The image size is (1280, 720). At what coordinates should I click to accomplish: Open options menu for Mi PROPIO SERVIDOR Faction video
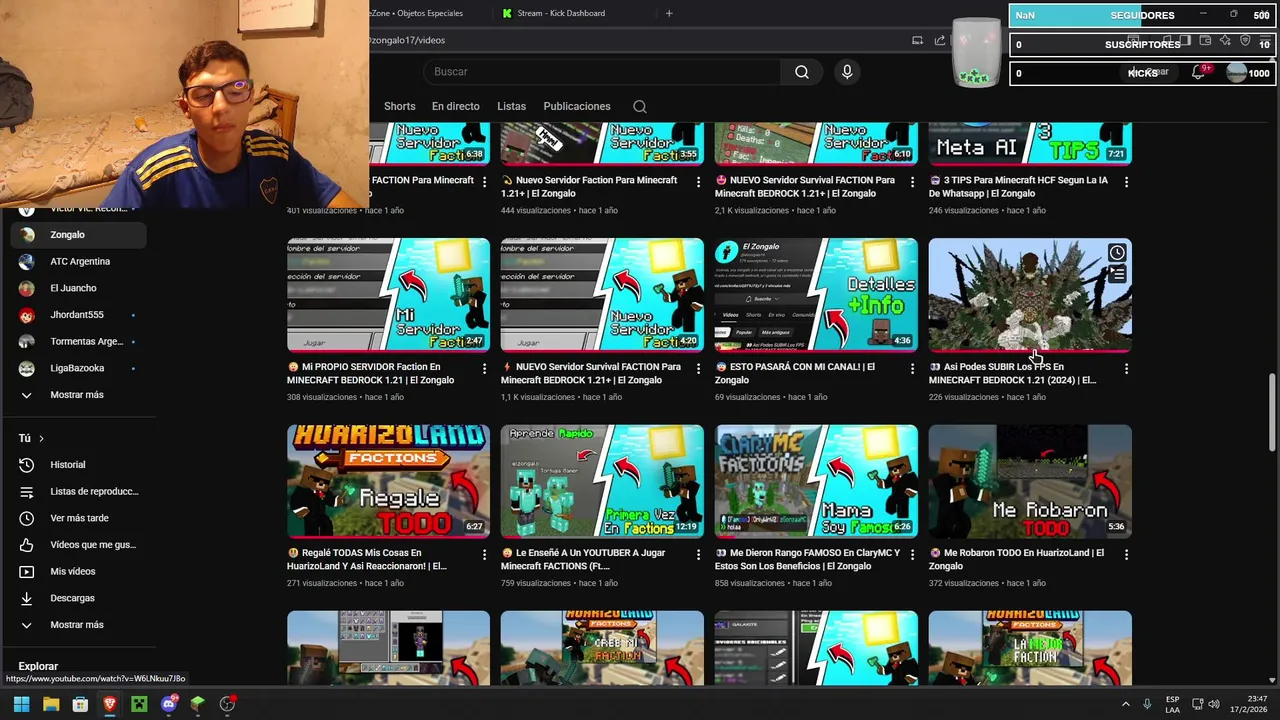pyautogui.click(x=484, y=368)
